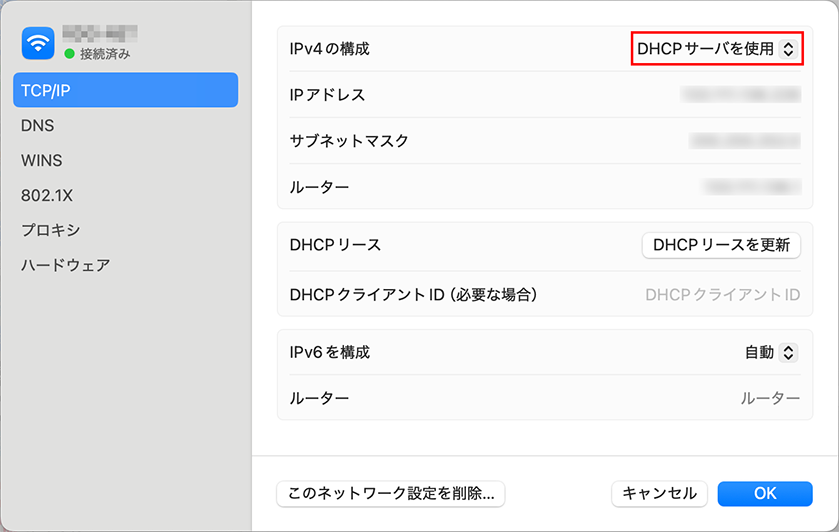Click the blurred IPアドレス value
The image size is (839, 532).
pos(740,95)
